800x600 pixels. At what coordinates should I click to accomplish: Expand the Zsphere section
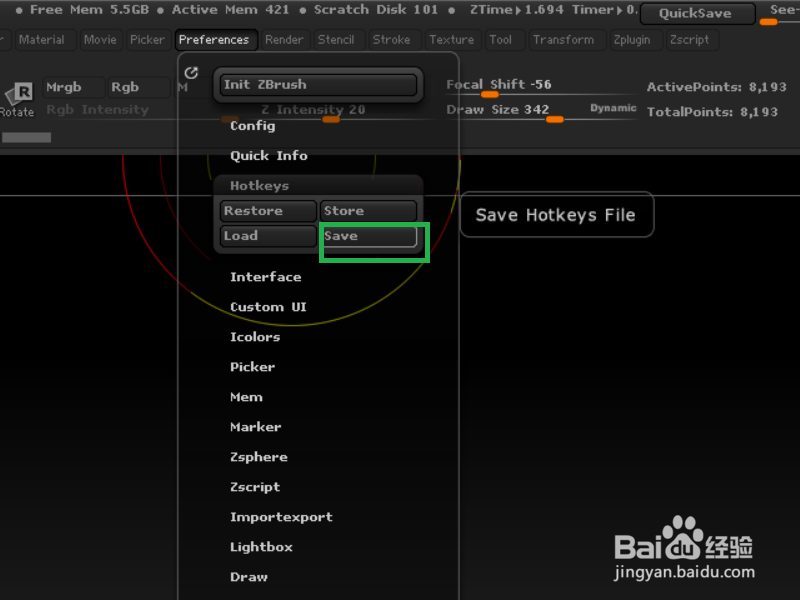click(259, 457)
